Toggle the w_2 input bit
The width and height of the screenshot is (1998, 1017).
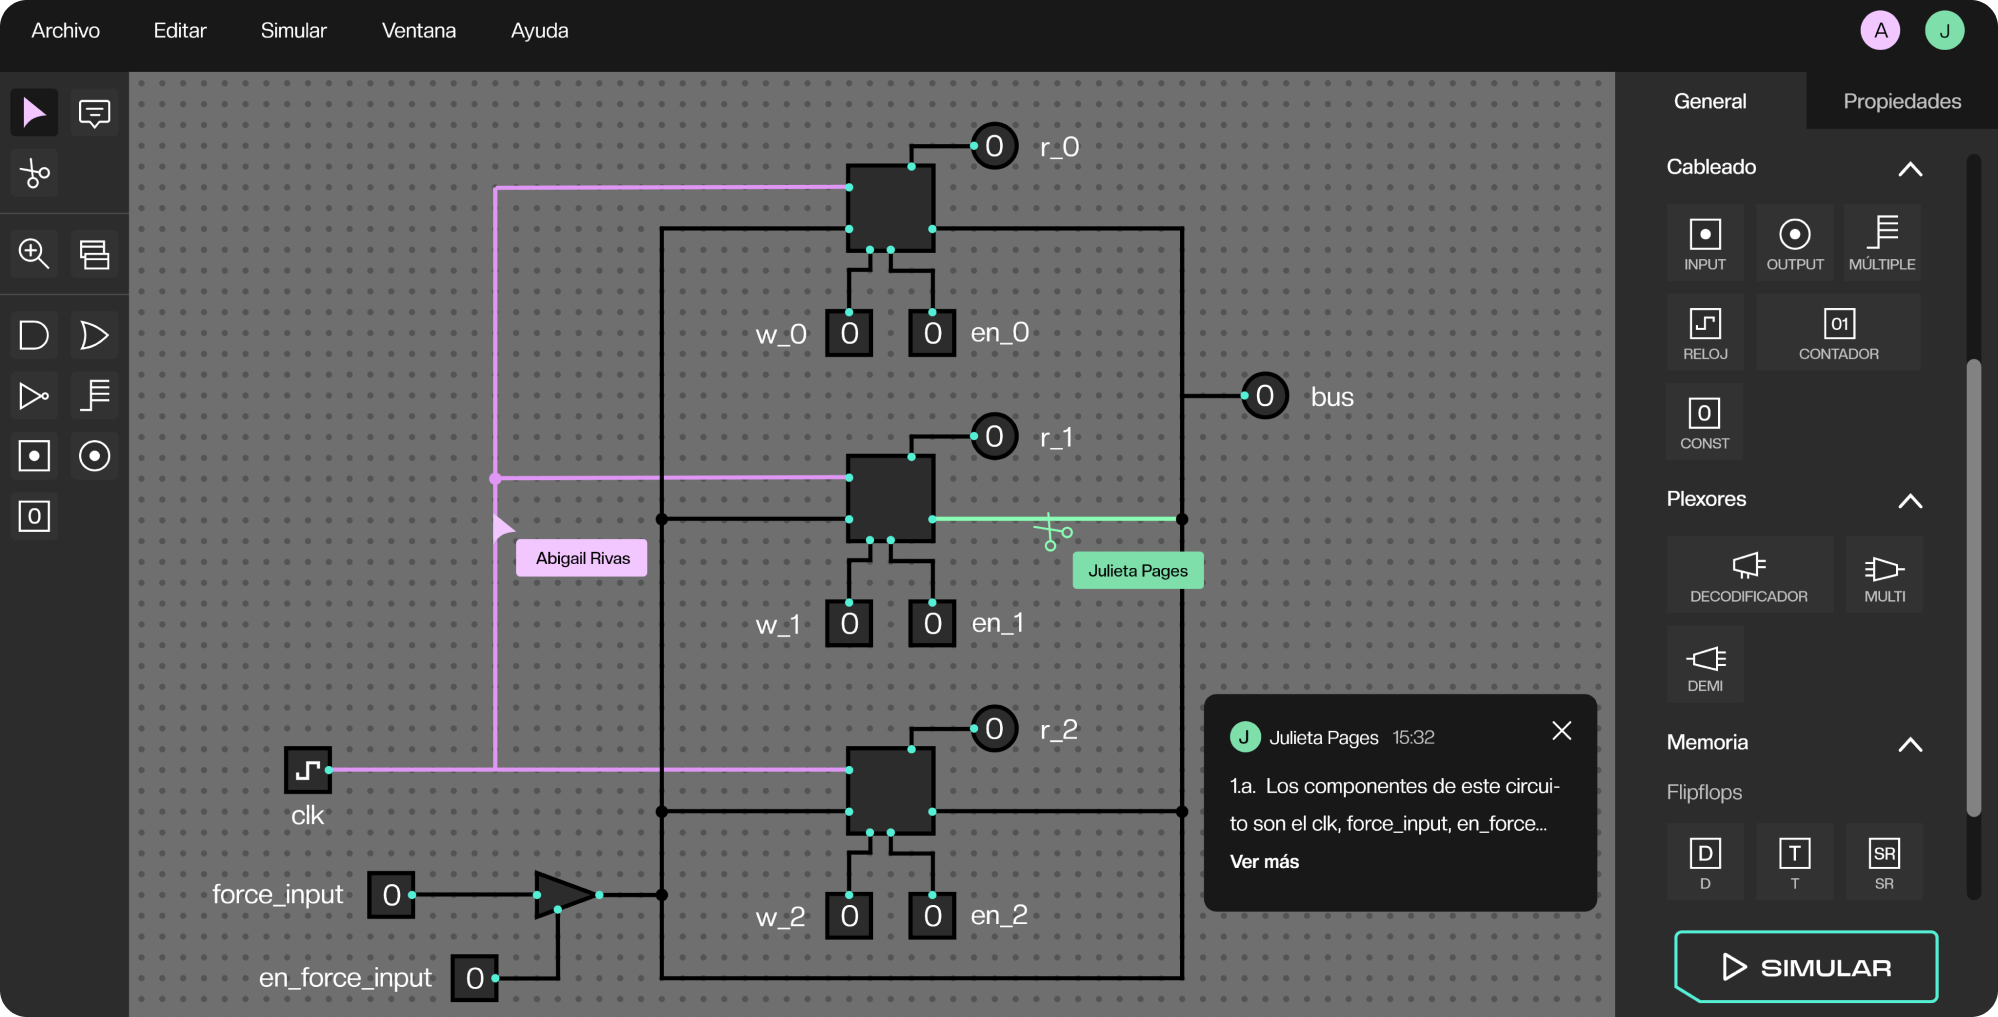849,916
